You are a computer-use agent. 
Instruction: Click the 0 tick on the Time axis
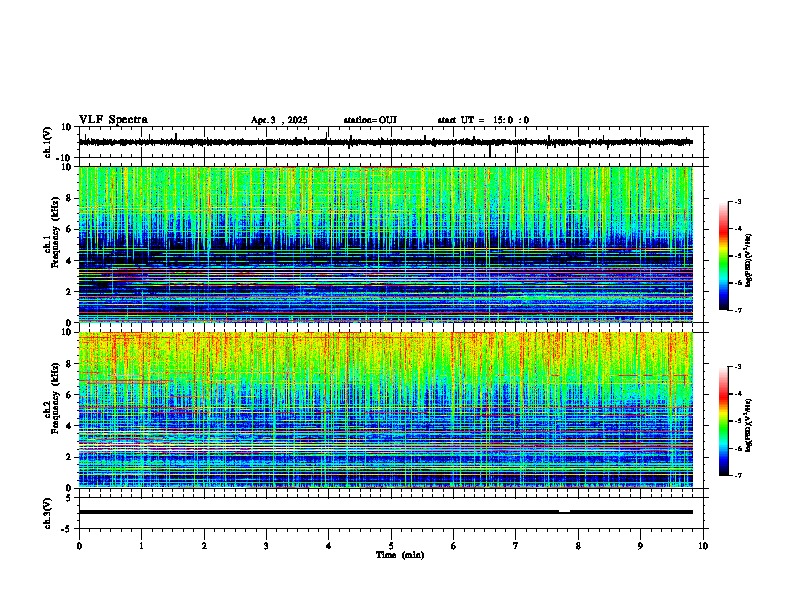click(x=79, y=546)
